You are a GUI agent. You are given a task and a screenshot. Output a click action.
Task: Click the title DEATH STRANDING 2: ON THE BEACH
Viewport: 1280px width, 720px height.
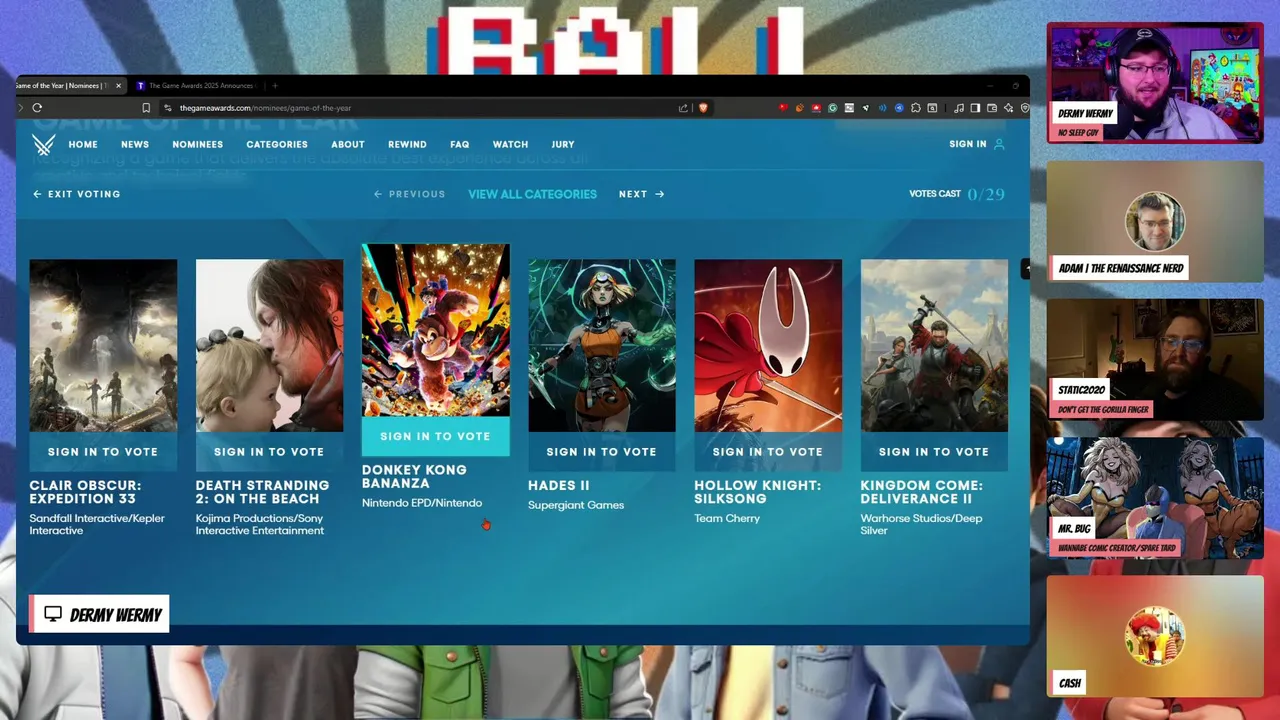pos(262,492)
